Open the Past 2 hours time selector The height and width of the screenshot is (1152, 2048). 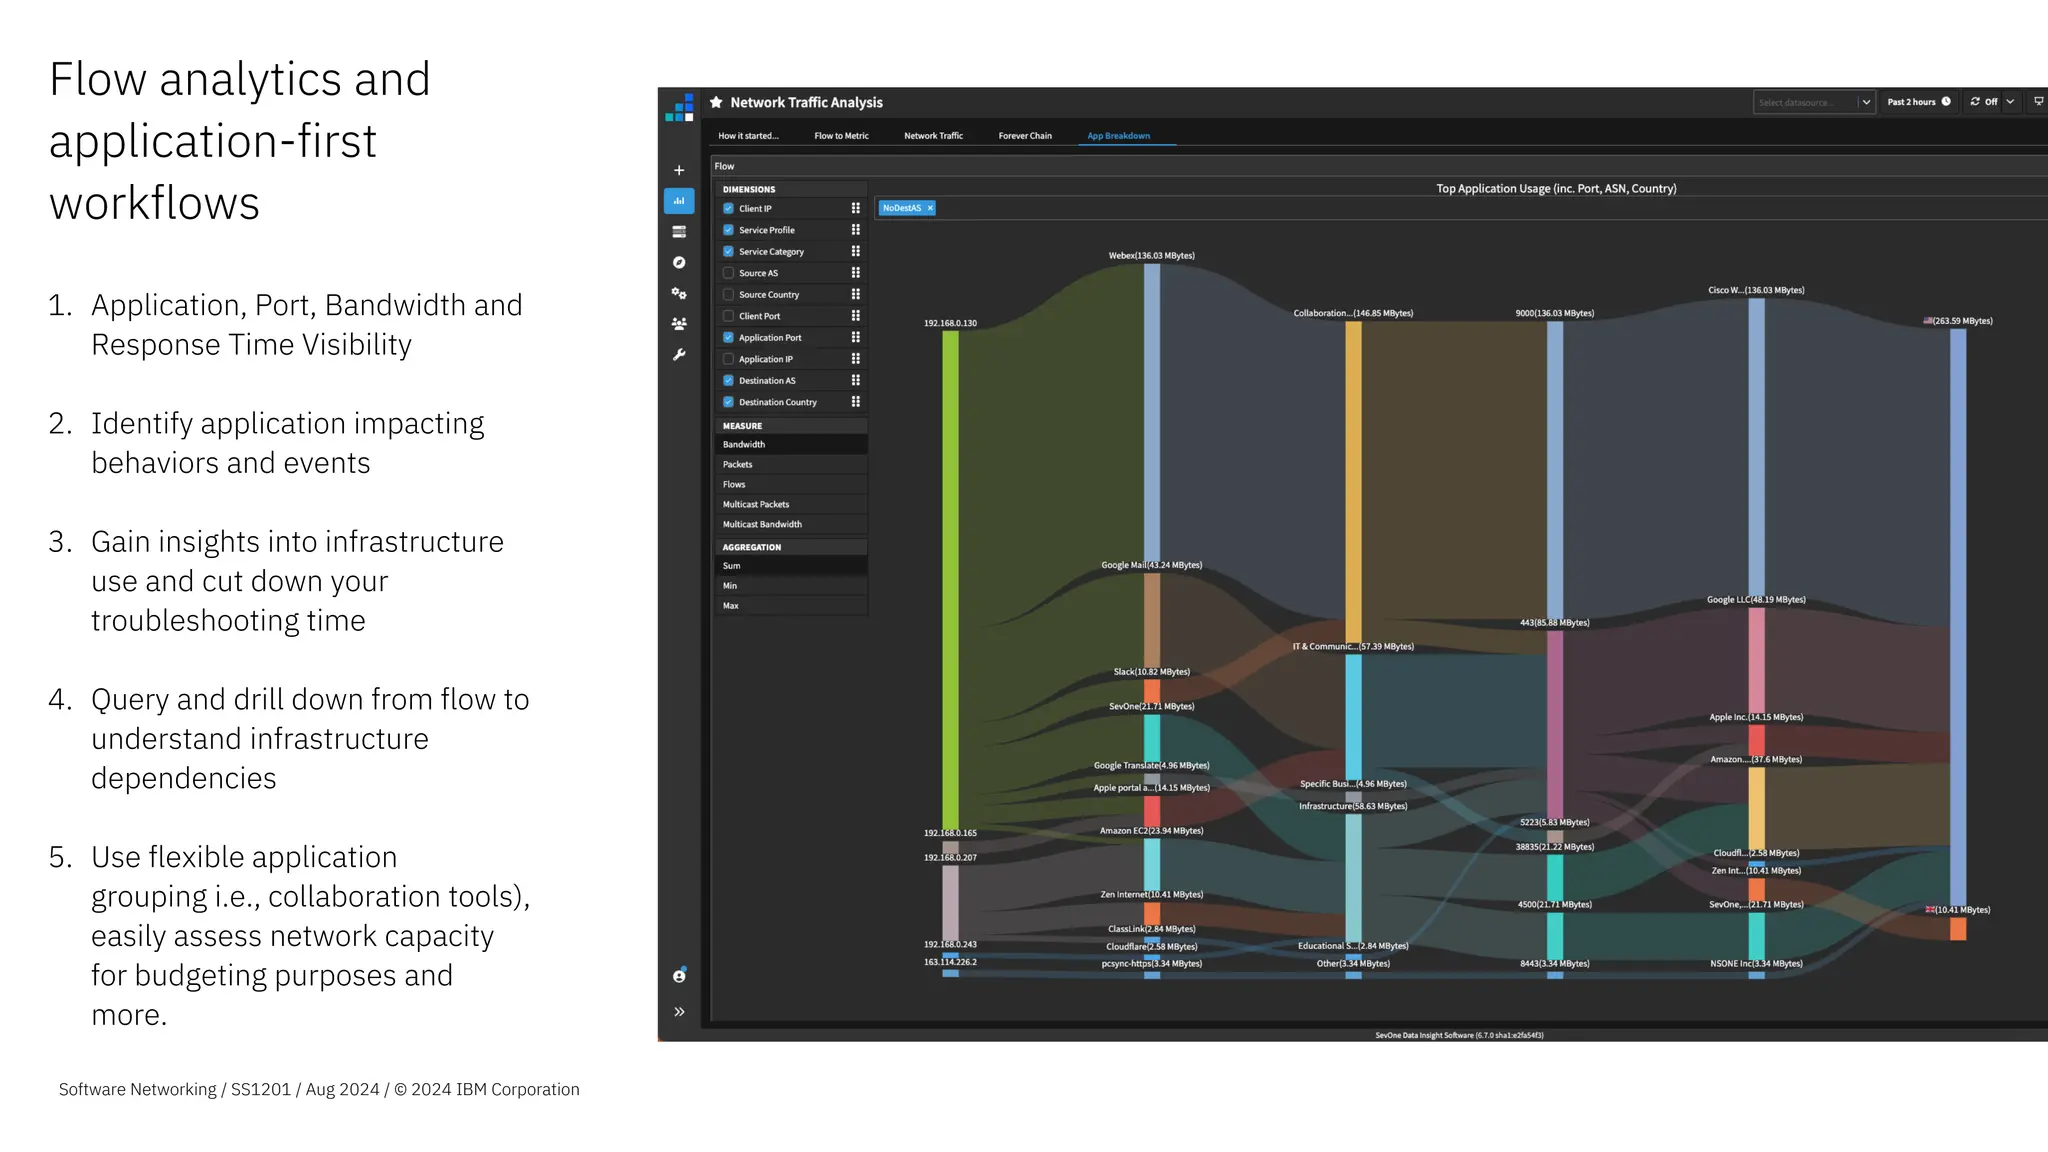pyautogui.click(x=1918, y=102)
